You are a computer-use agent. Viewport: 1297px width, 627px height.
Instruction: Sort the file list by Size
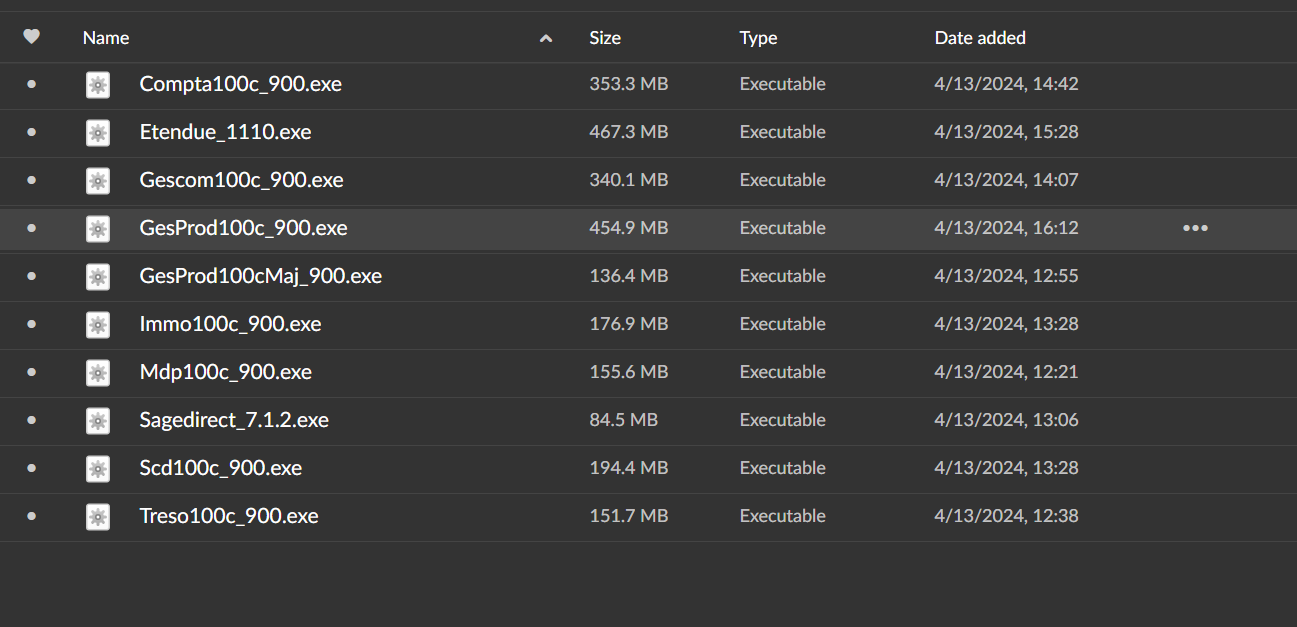pos(605,38)
